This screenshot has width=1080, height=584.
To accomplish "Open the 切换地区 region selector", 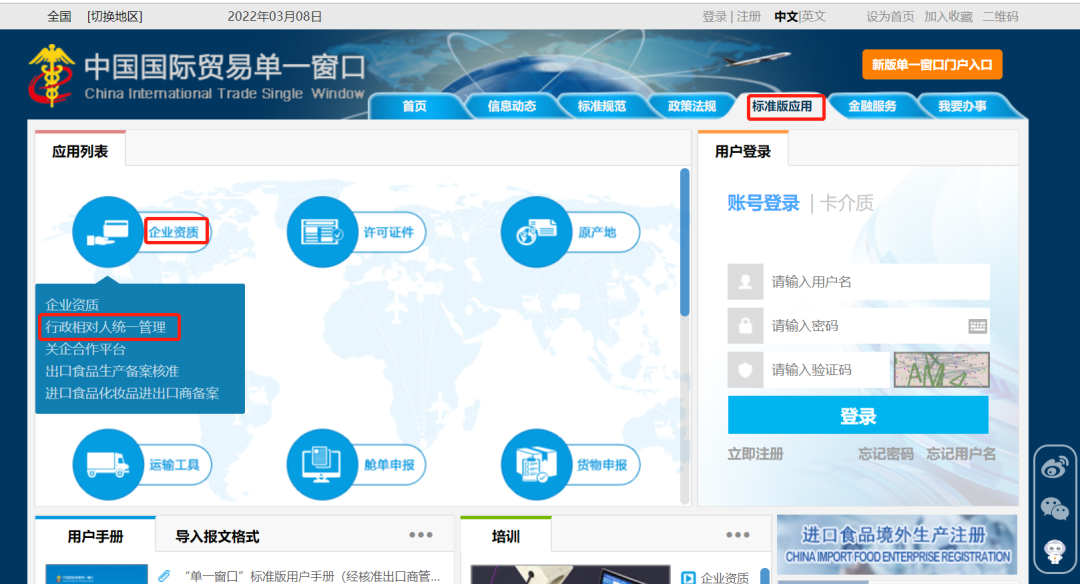I will point(113,15).
